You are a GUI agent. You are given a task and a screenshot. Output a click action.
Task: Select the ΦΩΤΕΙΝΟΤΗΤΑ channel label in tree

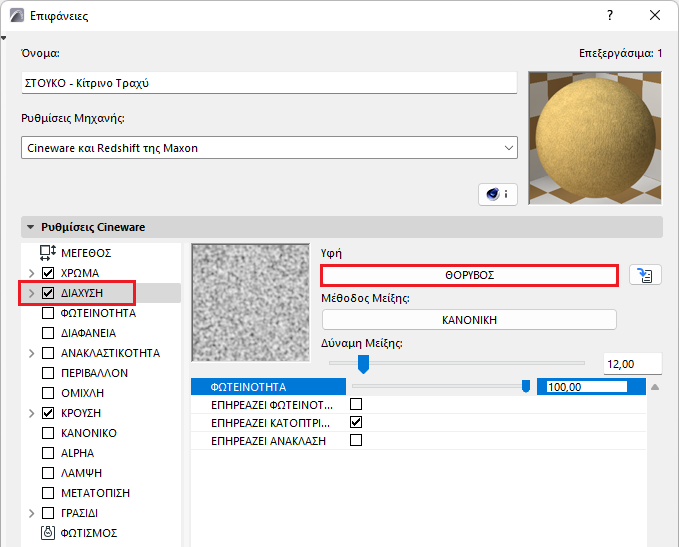[x=98, y=313]
